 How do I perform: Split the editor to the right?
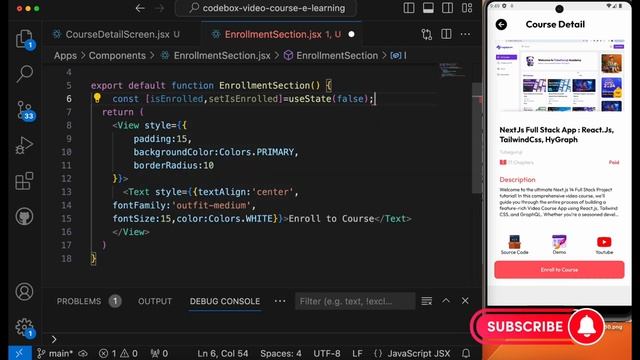(x=446, y=34)
